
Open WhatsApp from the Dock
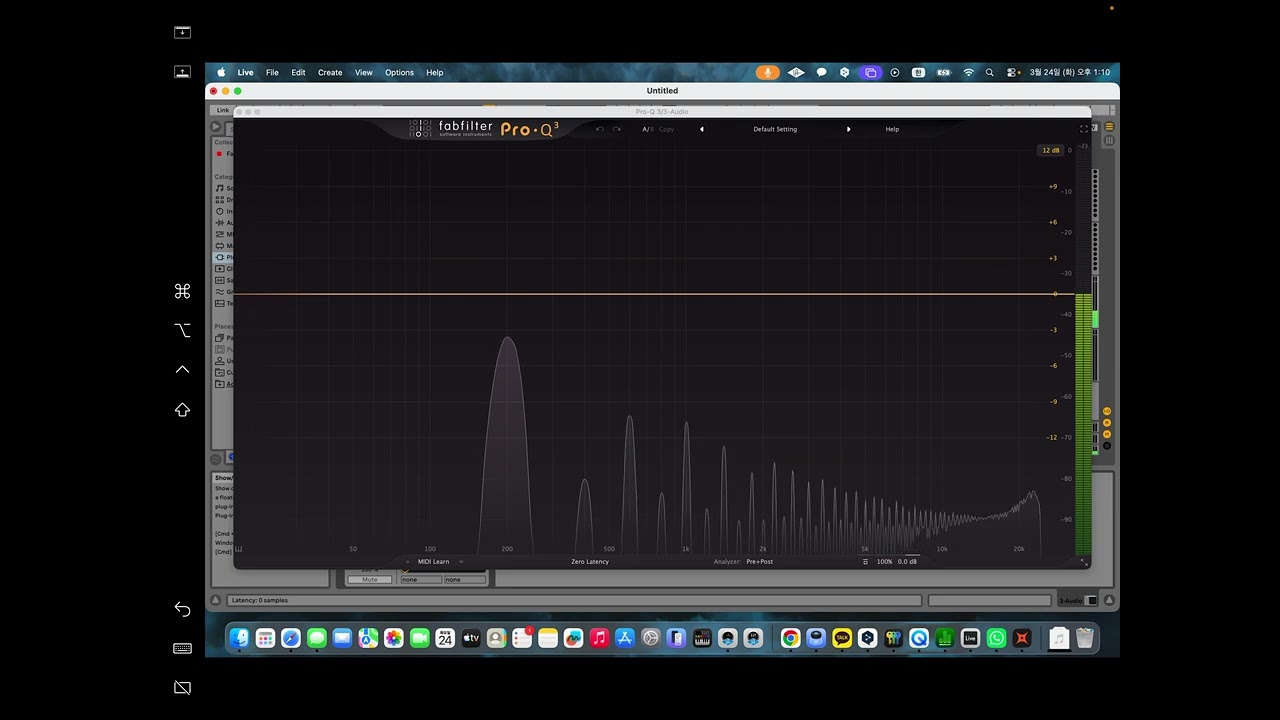tap(996, 638)
